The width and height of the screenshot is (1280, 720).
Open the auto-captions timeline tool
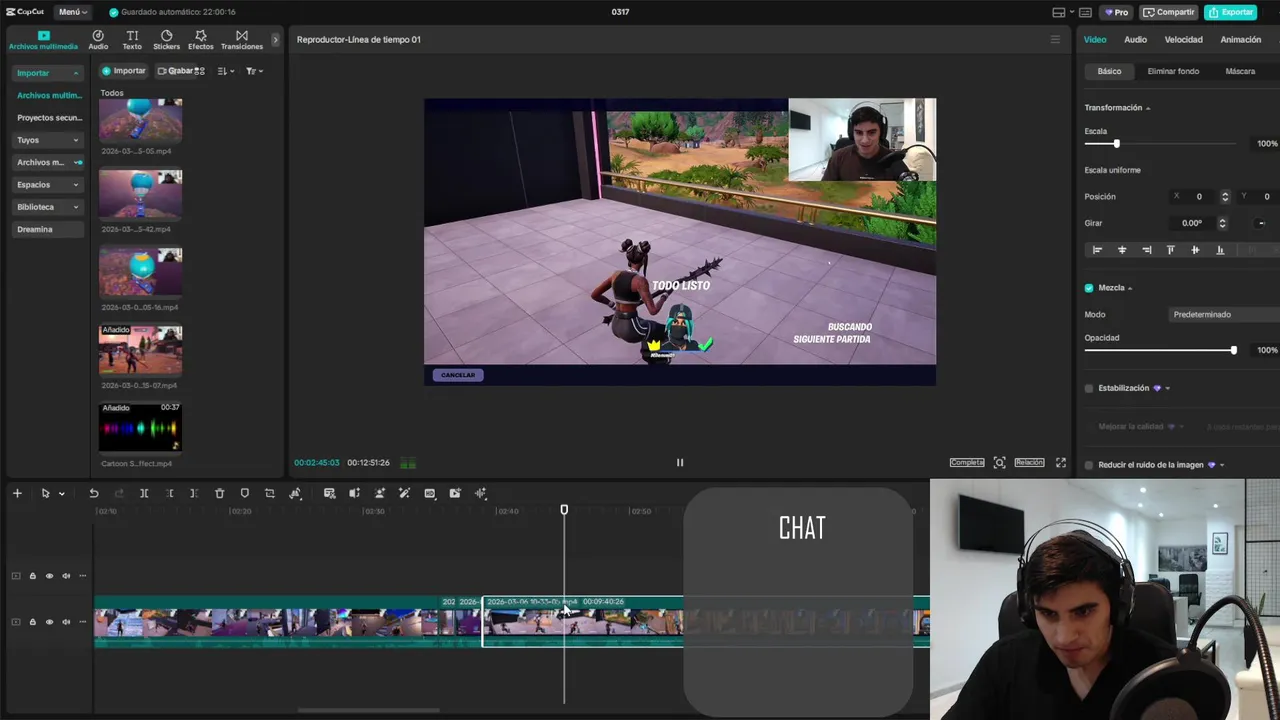pyautogui.click(x=329, y=493)
